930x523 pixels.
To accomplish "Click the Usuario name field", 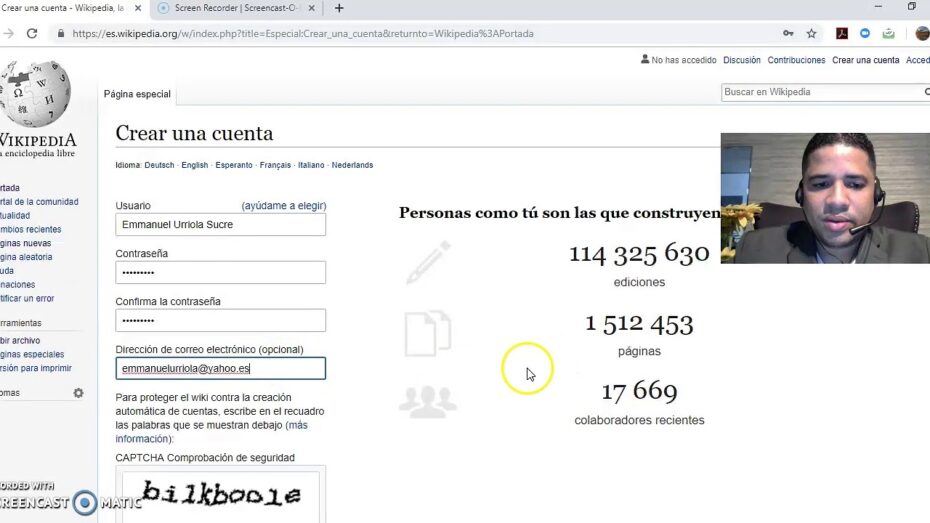I will click(221, 225).
